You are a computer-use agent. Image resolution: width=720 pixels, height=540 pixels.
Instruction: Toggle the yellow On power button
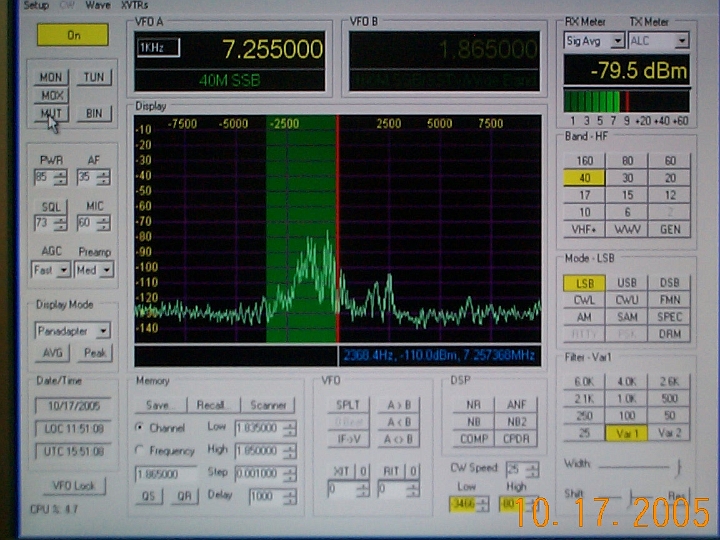(73, 35)
